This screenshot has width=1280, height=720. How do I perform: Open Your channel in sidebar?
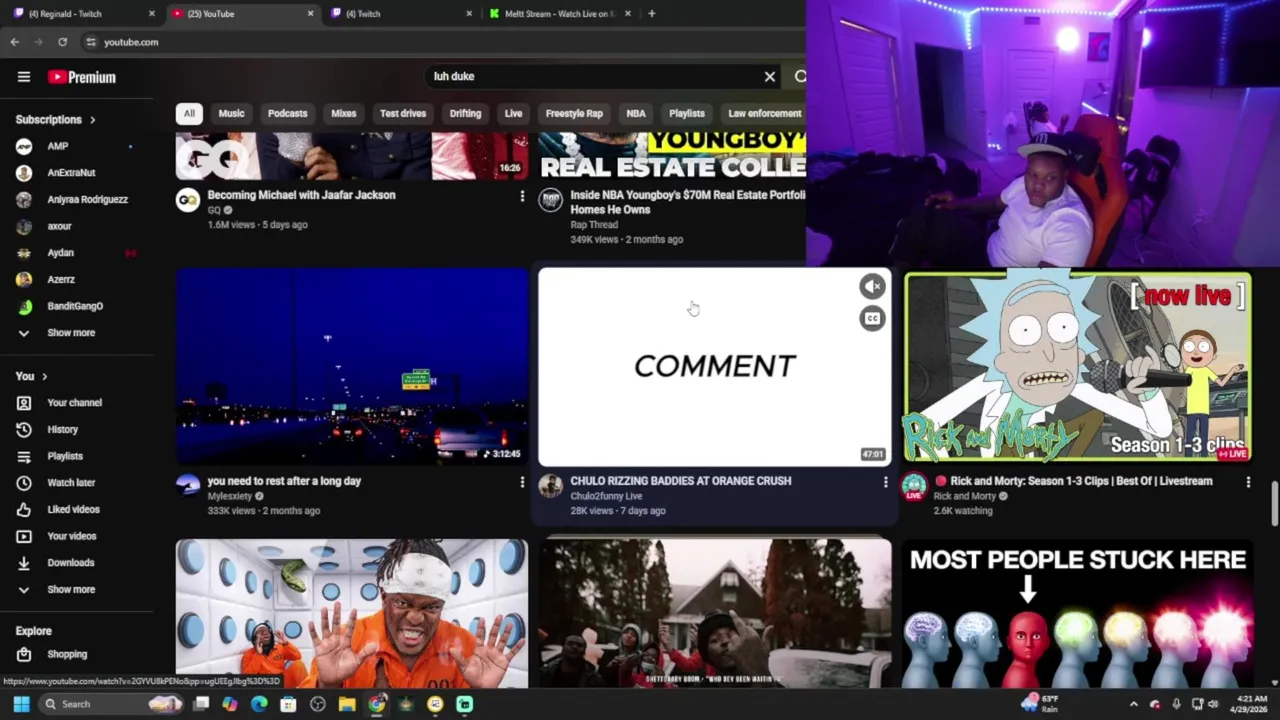[75, 402]
